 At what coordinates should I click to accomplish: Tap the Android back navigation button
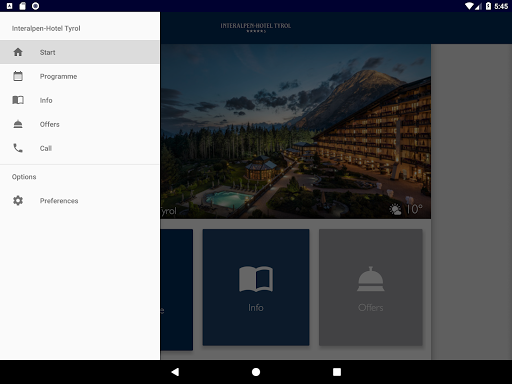coord(175,372)
